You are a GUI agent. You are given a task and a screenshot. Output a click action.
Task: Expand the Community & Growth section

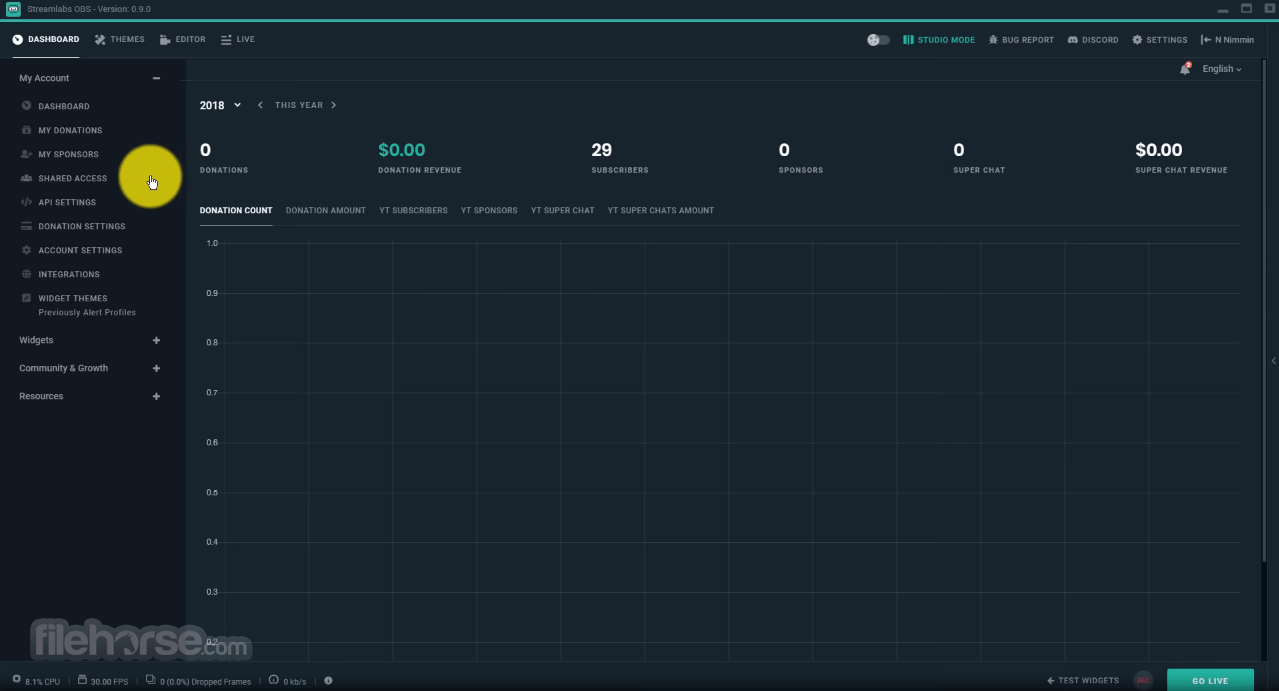pos(156,368)
